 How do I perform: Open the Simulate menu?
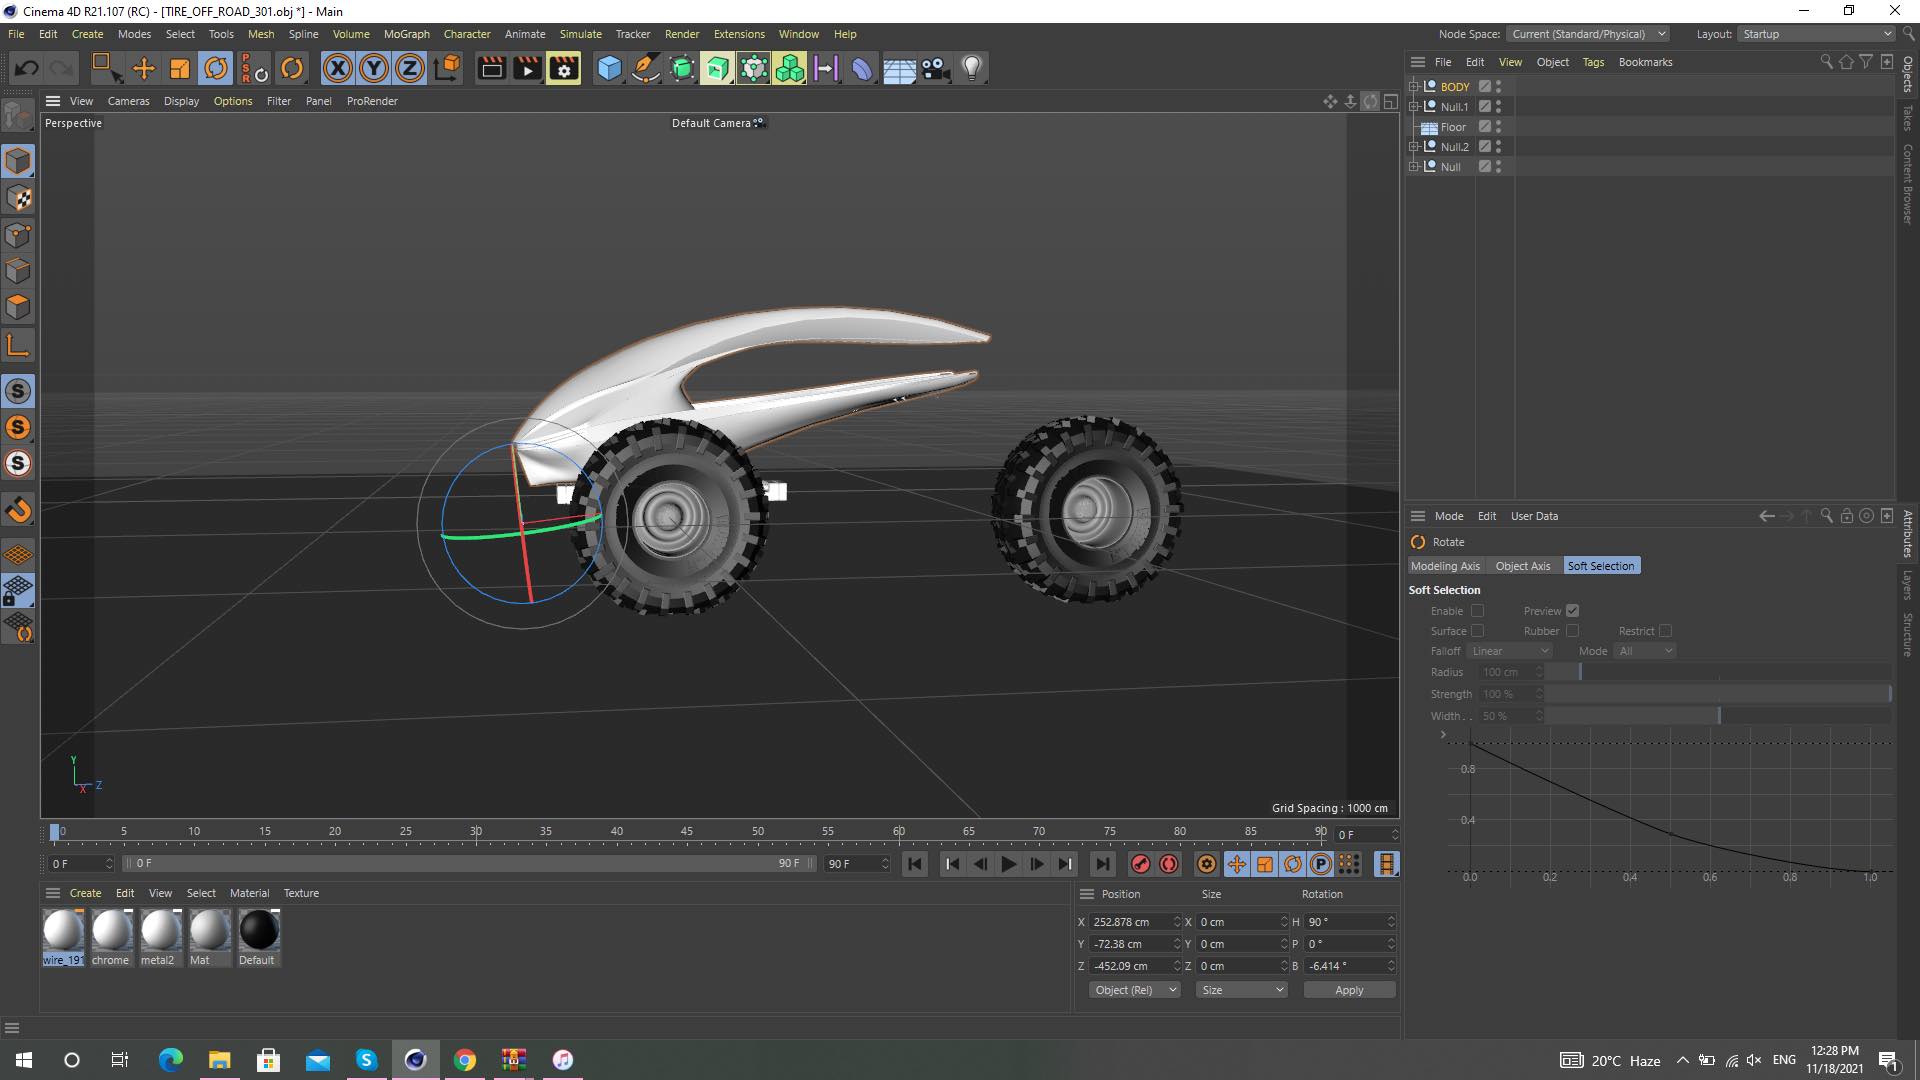(x=580, y=34)
